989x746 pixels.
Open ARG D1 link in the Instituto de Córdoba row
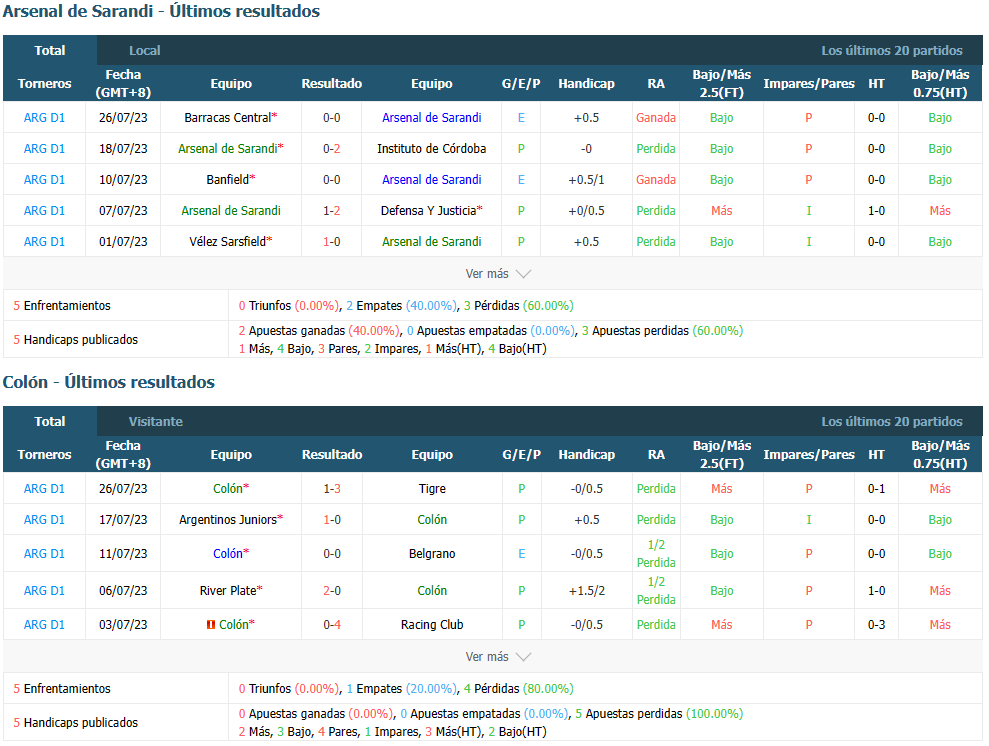44,149
